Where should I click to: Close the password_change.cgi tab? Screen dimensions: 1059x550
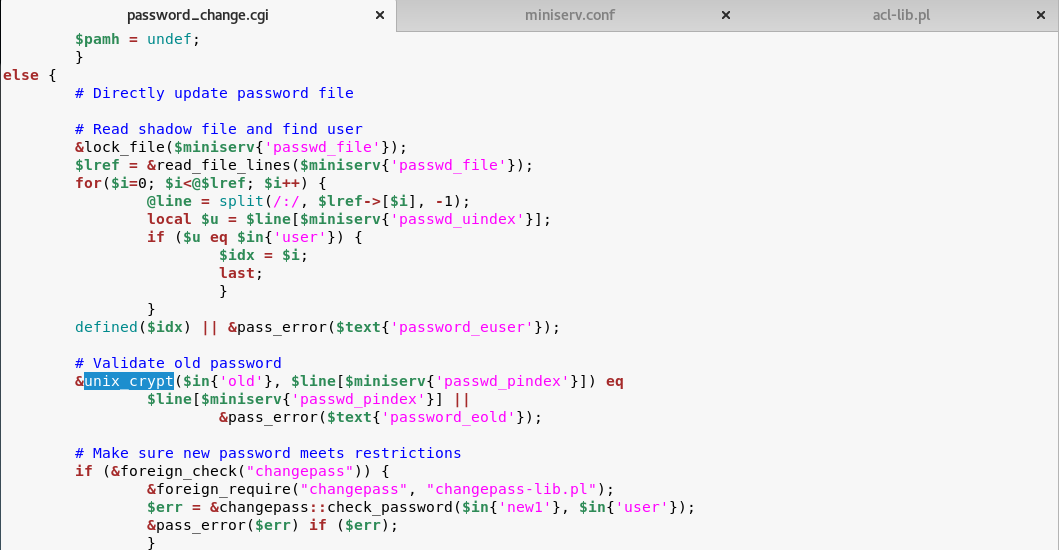(x=380, y=15)
